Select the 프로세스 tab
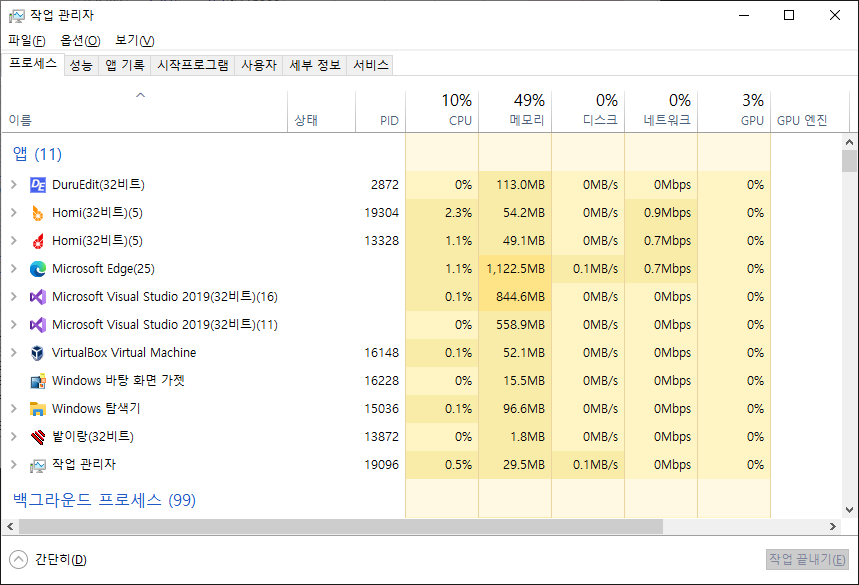Screen dimensions: 859x585 [x=33, y=64]
